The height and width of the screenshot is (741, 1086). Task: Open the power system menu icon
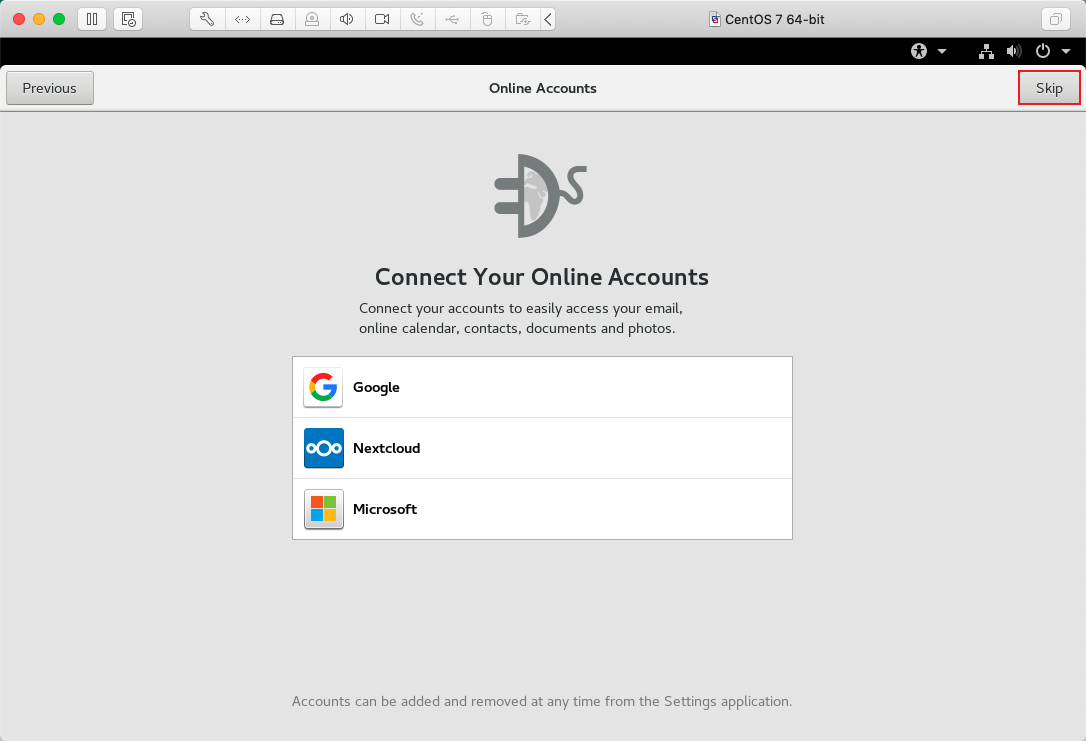coord(1042,51)
